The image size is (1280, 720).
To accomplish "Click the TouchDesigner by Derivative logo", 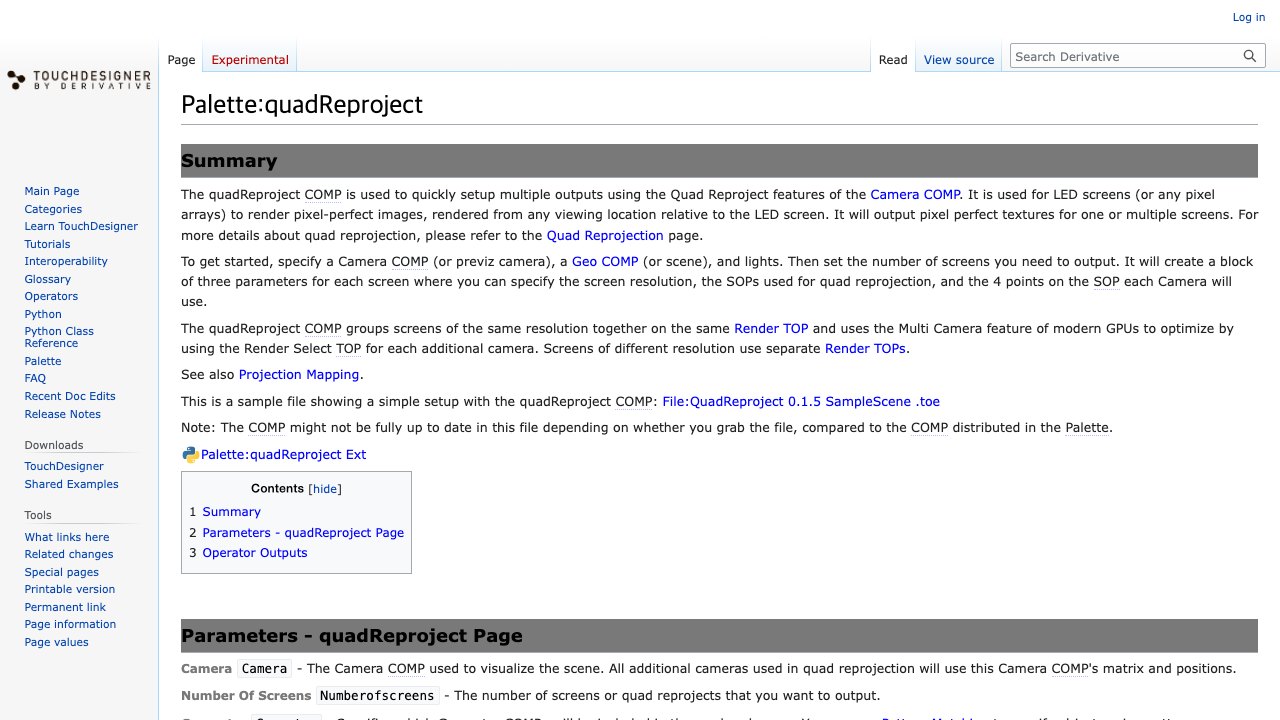I will point(79,80).
